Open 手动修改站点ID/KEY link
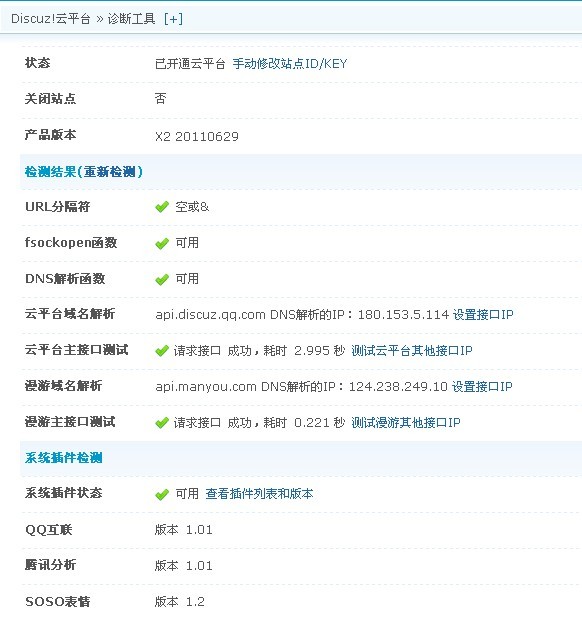The height and width of the screenshot is (637, 582). click(290, 63)
